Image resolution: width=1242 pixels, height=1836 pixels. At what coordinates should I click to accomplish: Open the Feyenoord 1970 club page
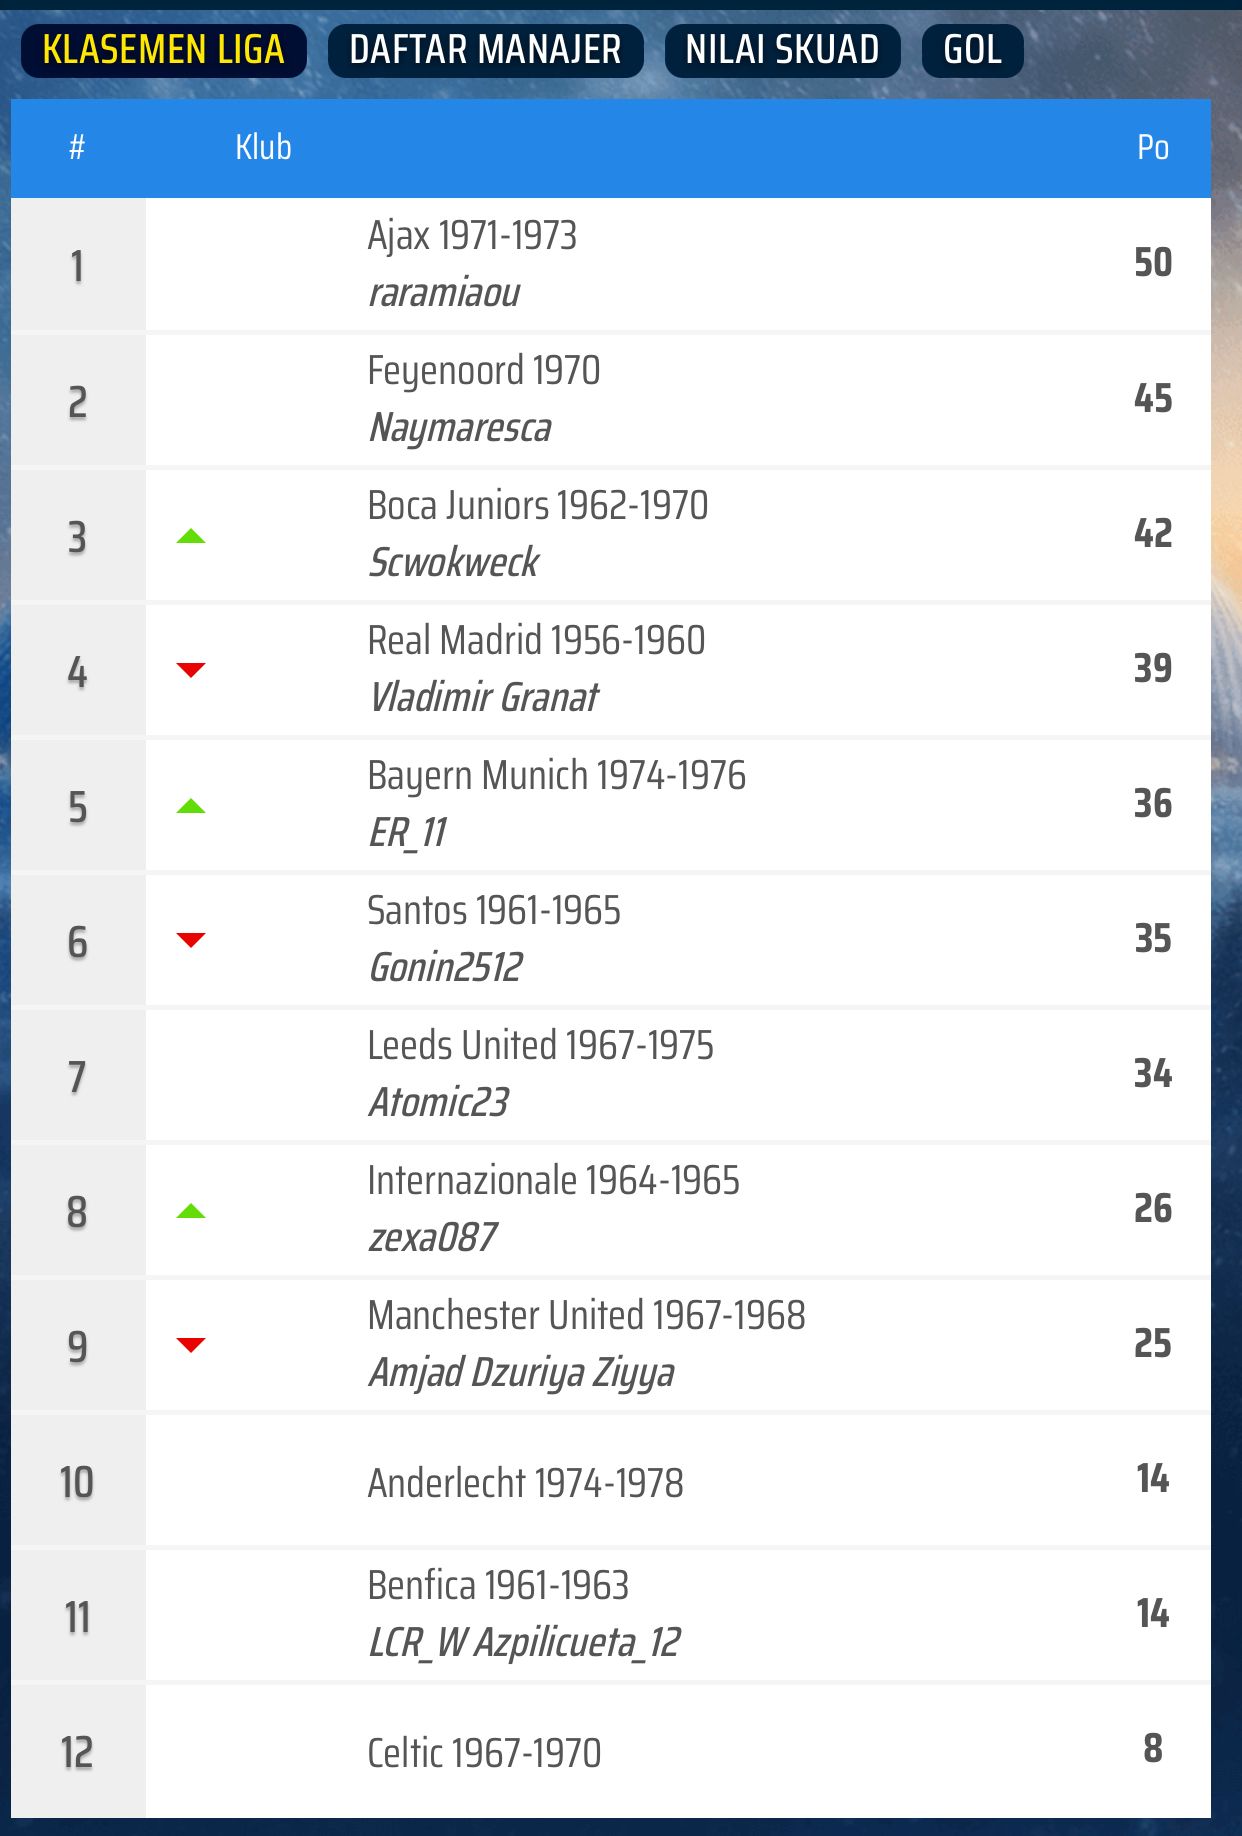coord(483,371)
